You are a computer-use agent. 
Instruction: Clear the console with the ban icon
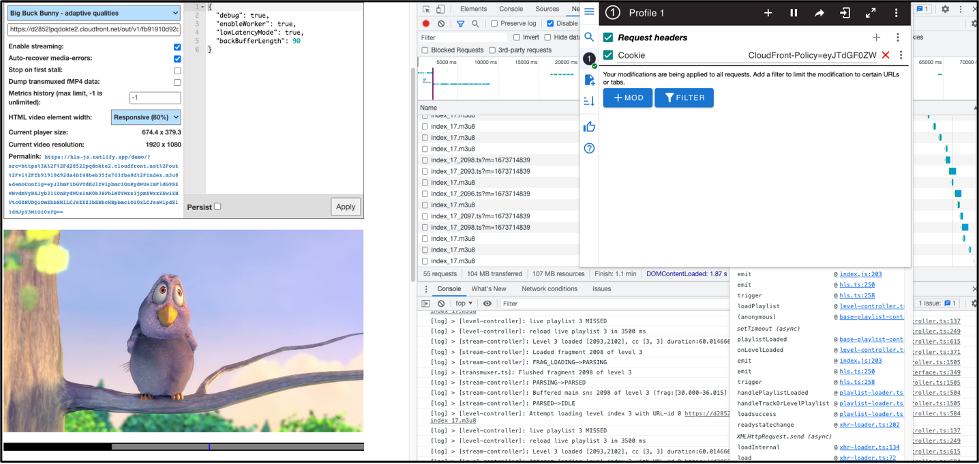[x=442, y=304]
